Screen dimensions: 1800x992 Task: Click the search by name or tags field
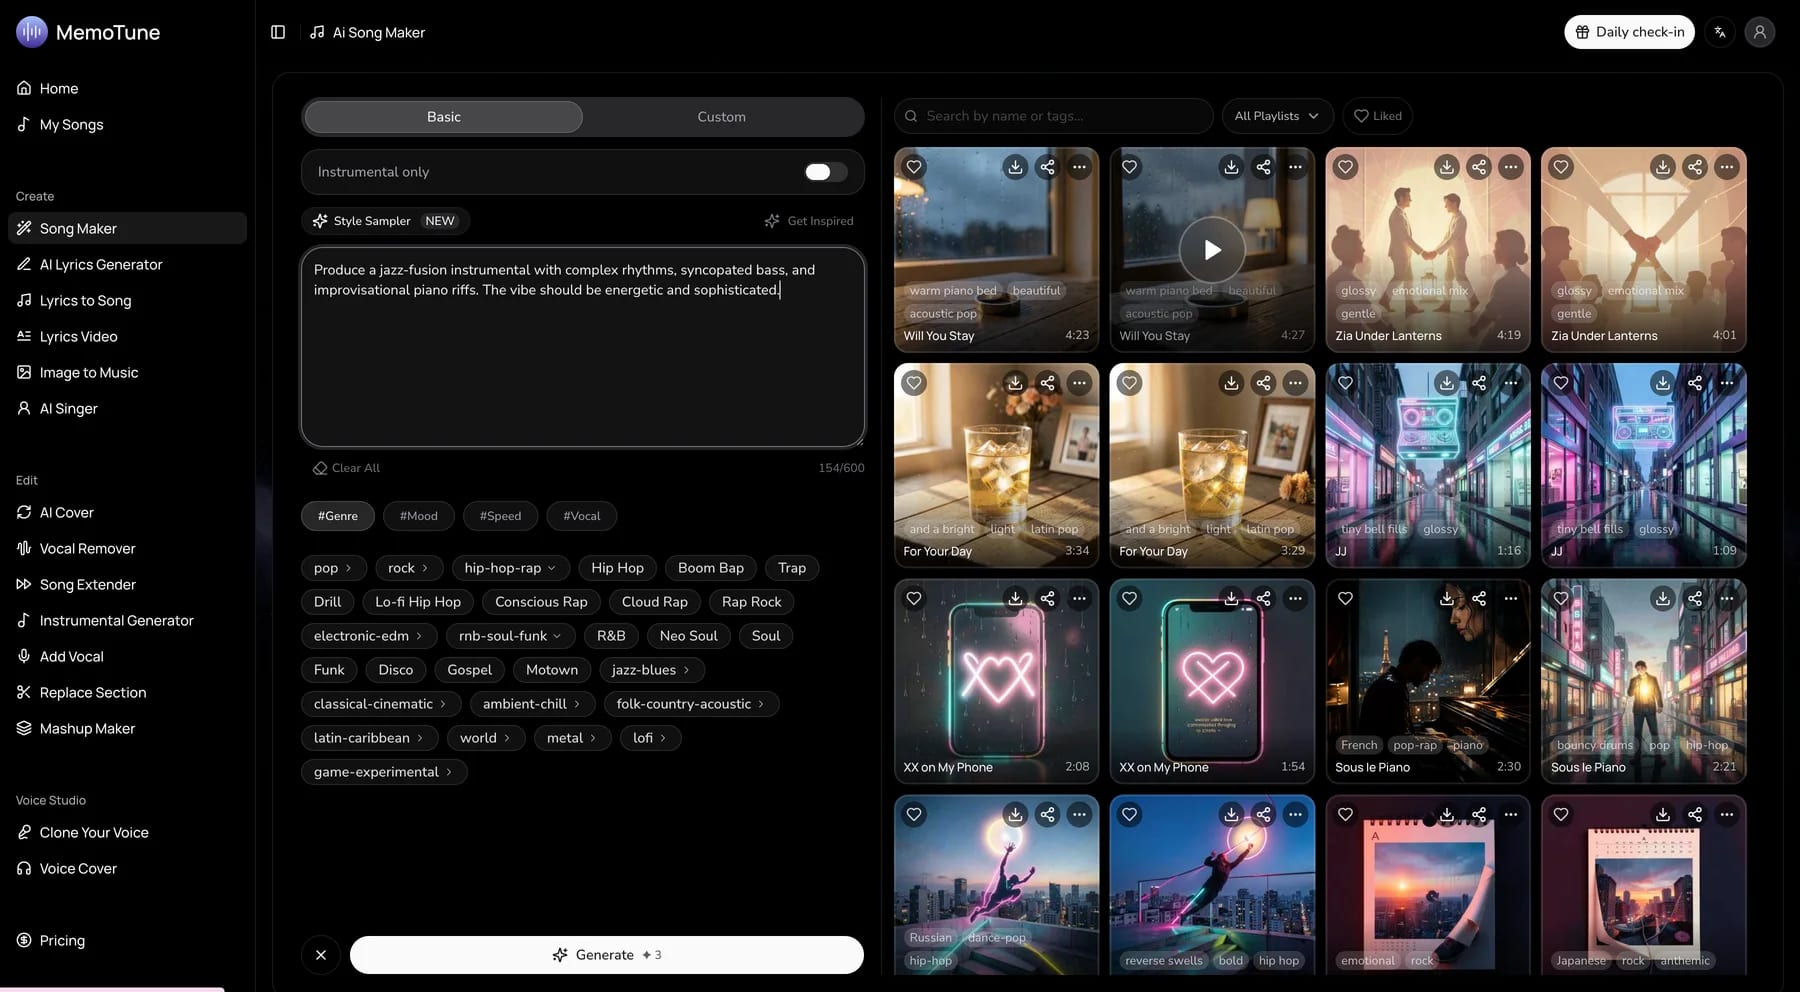point(1053,116)
